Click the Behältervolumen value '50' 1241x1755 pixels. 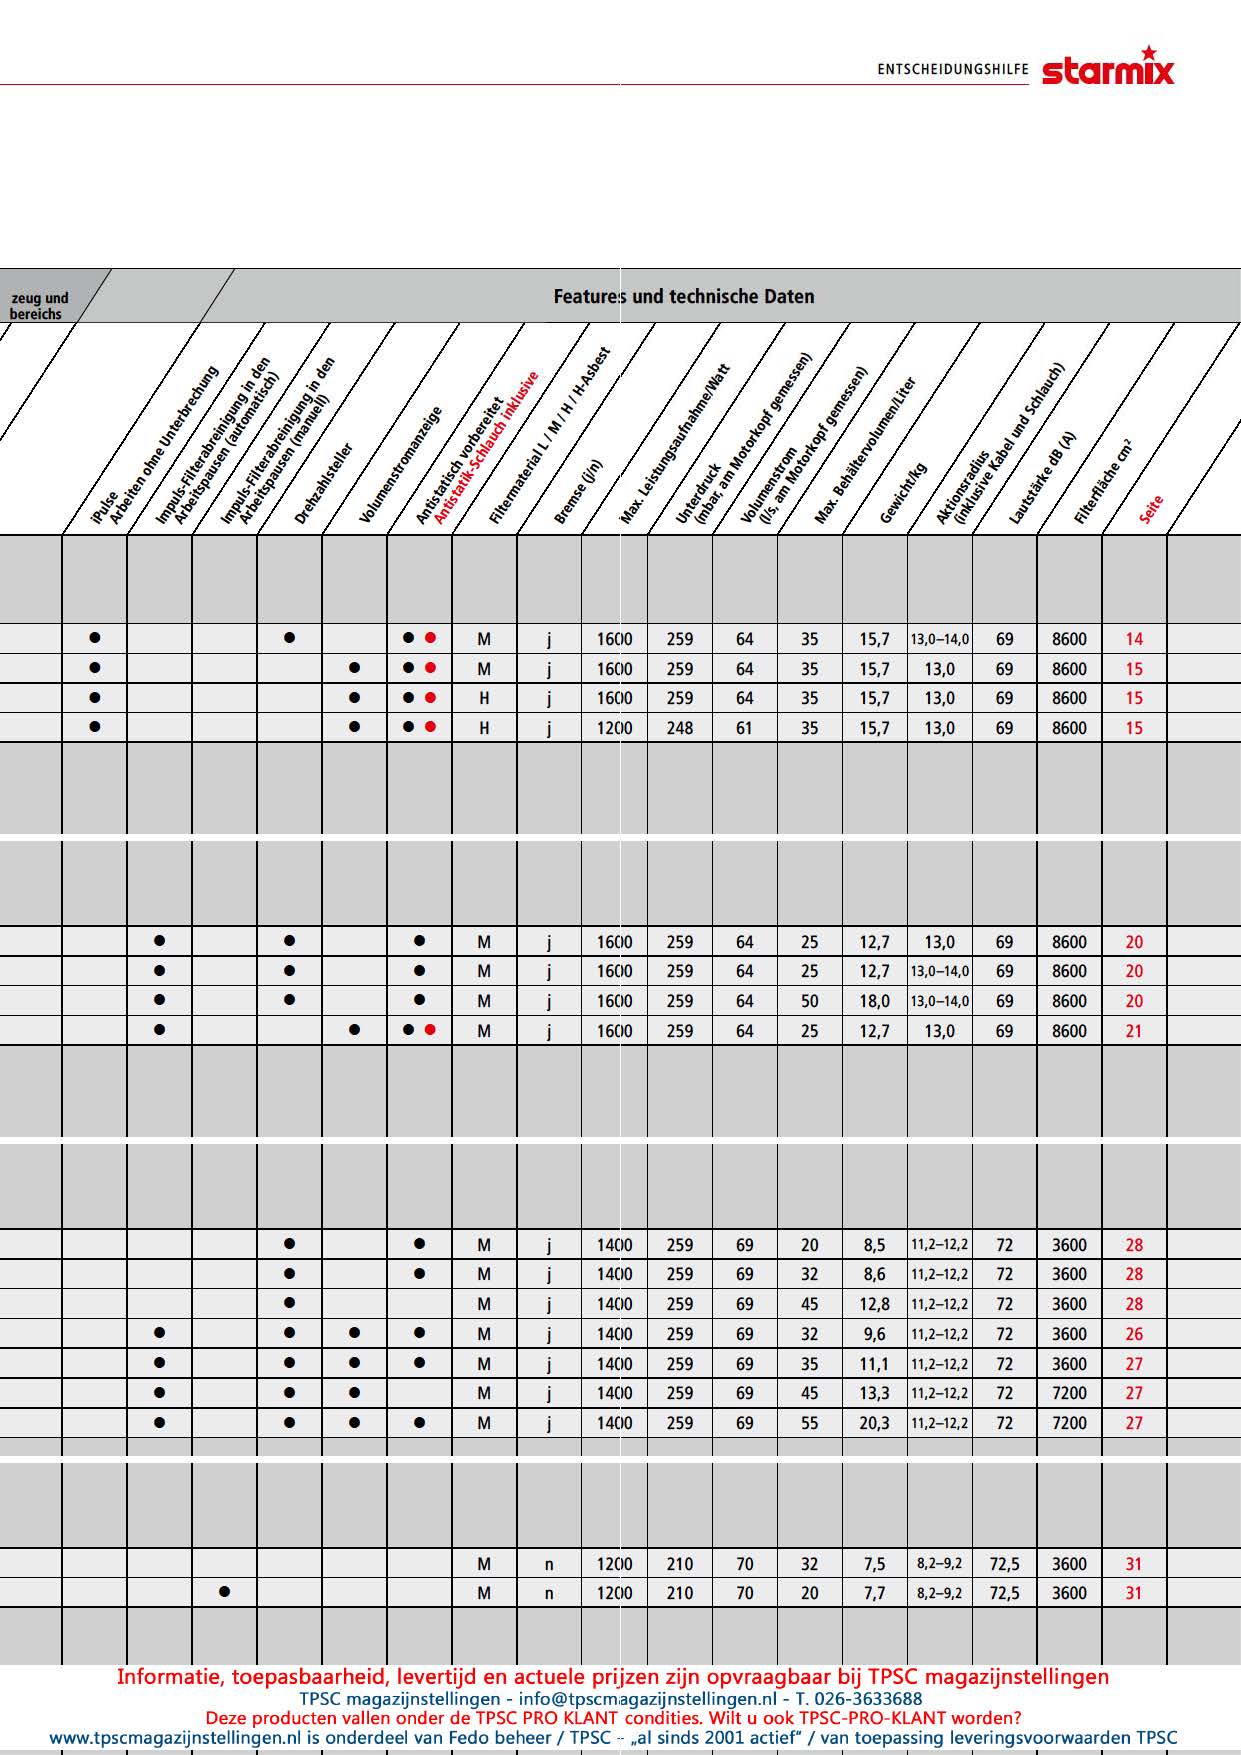click(x=809, y=1001)
